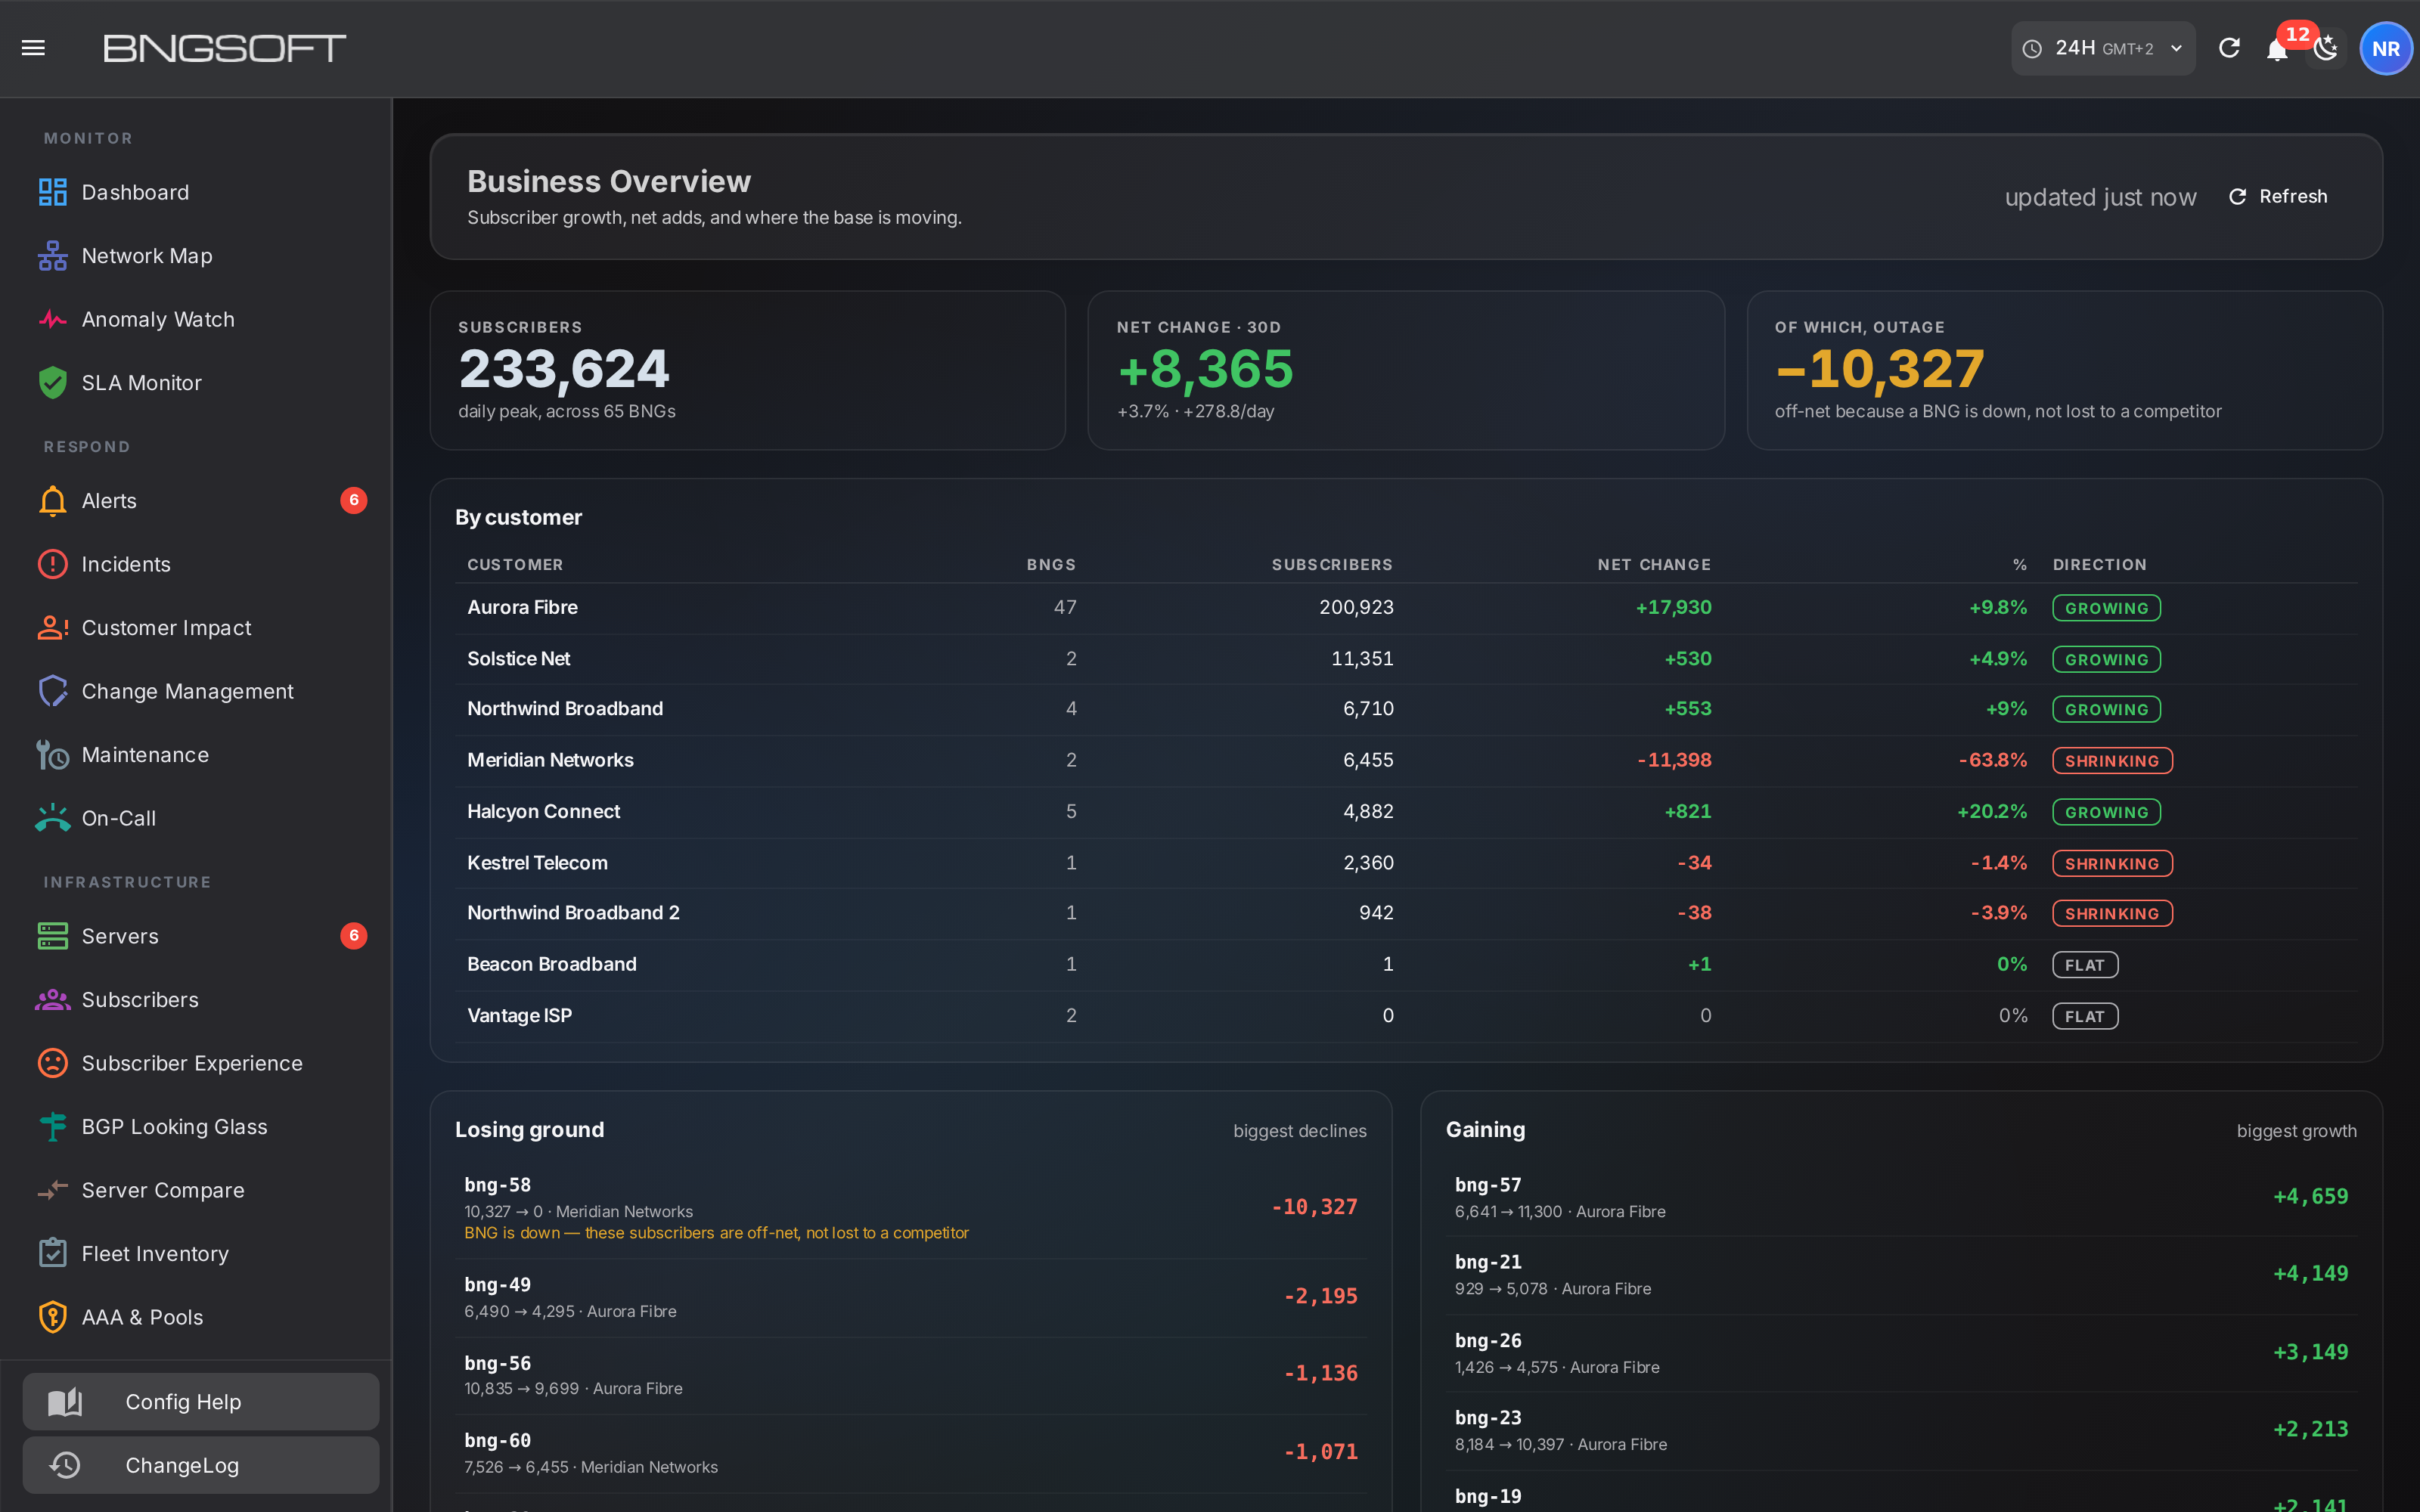2420x1512 pixels.
Task: Click Kestrel Telecom customer name
Action: pos(537,862)
